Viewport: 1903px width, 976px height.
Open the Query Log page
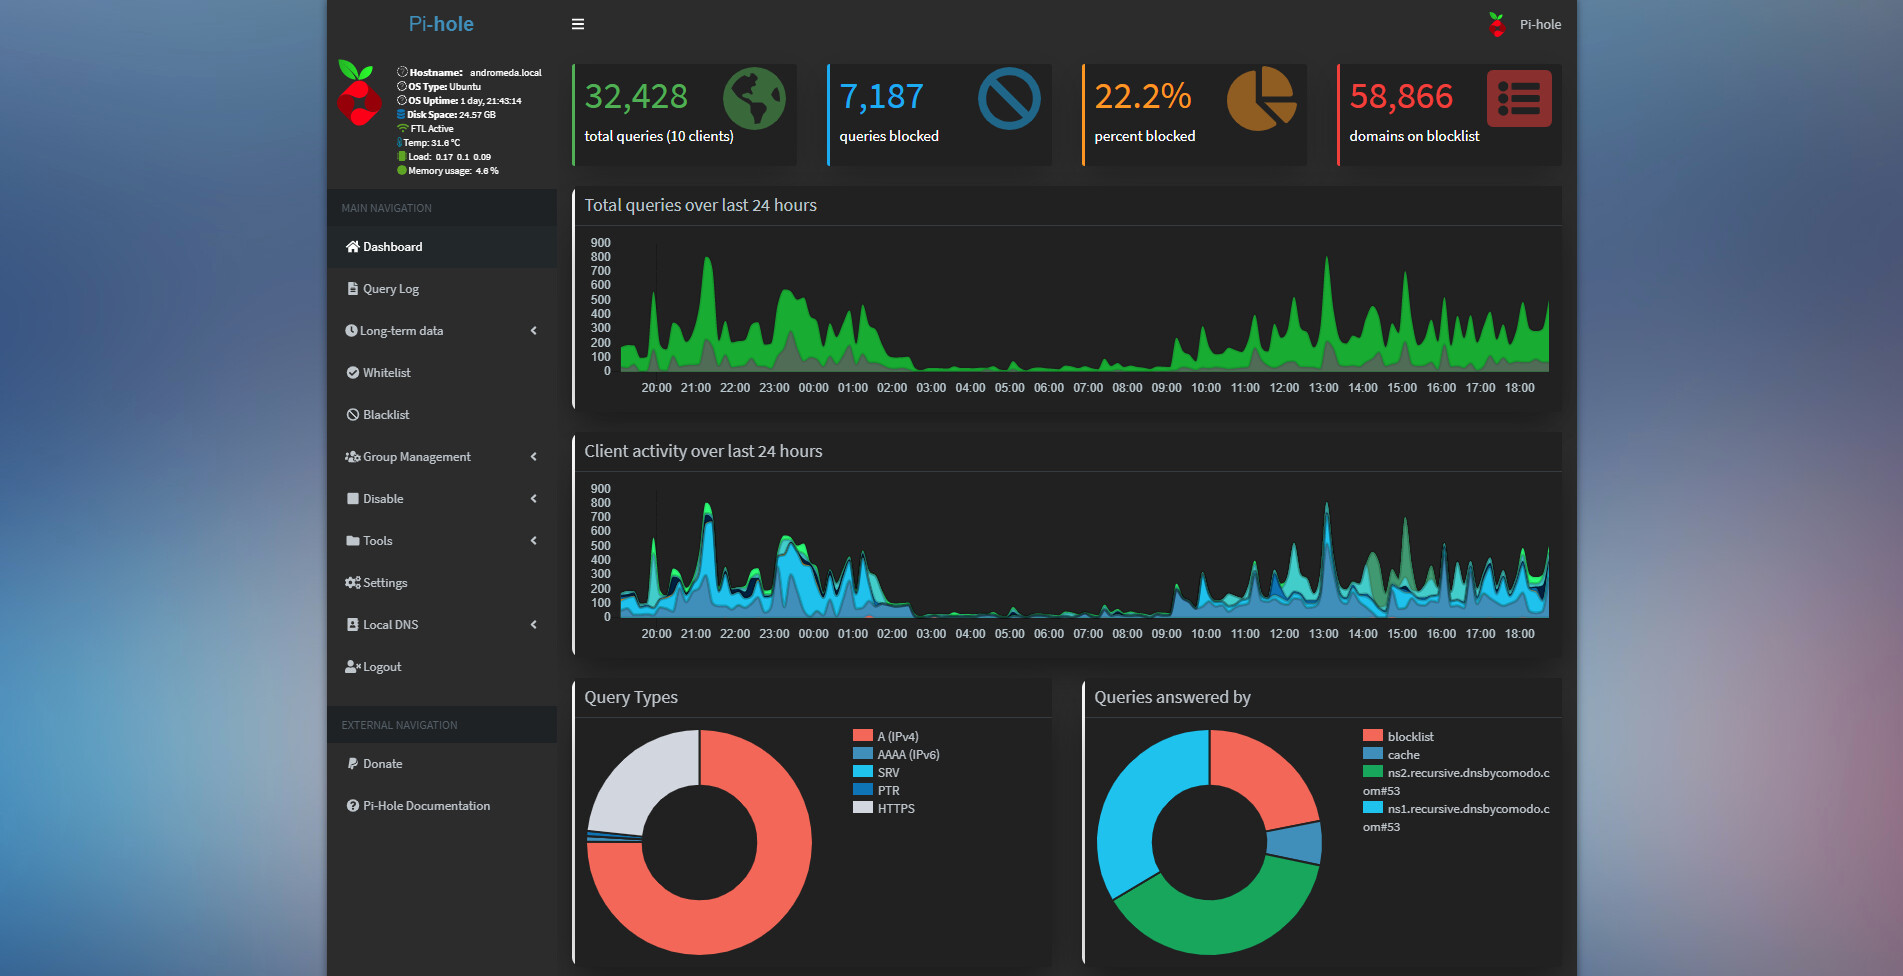pyautogui.click(x=390, y=289)
